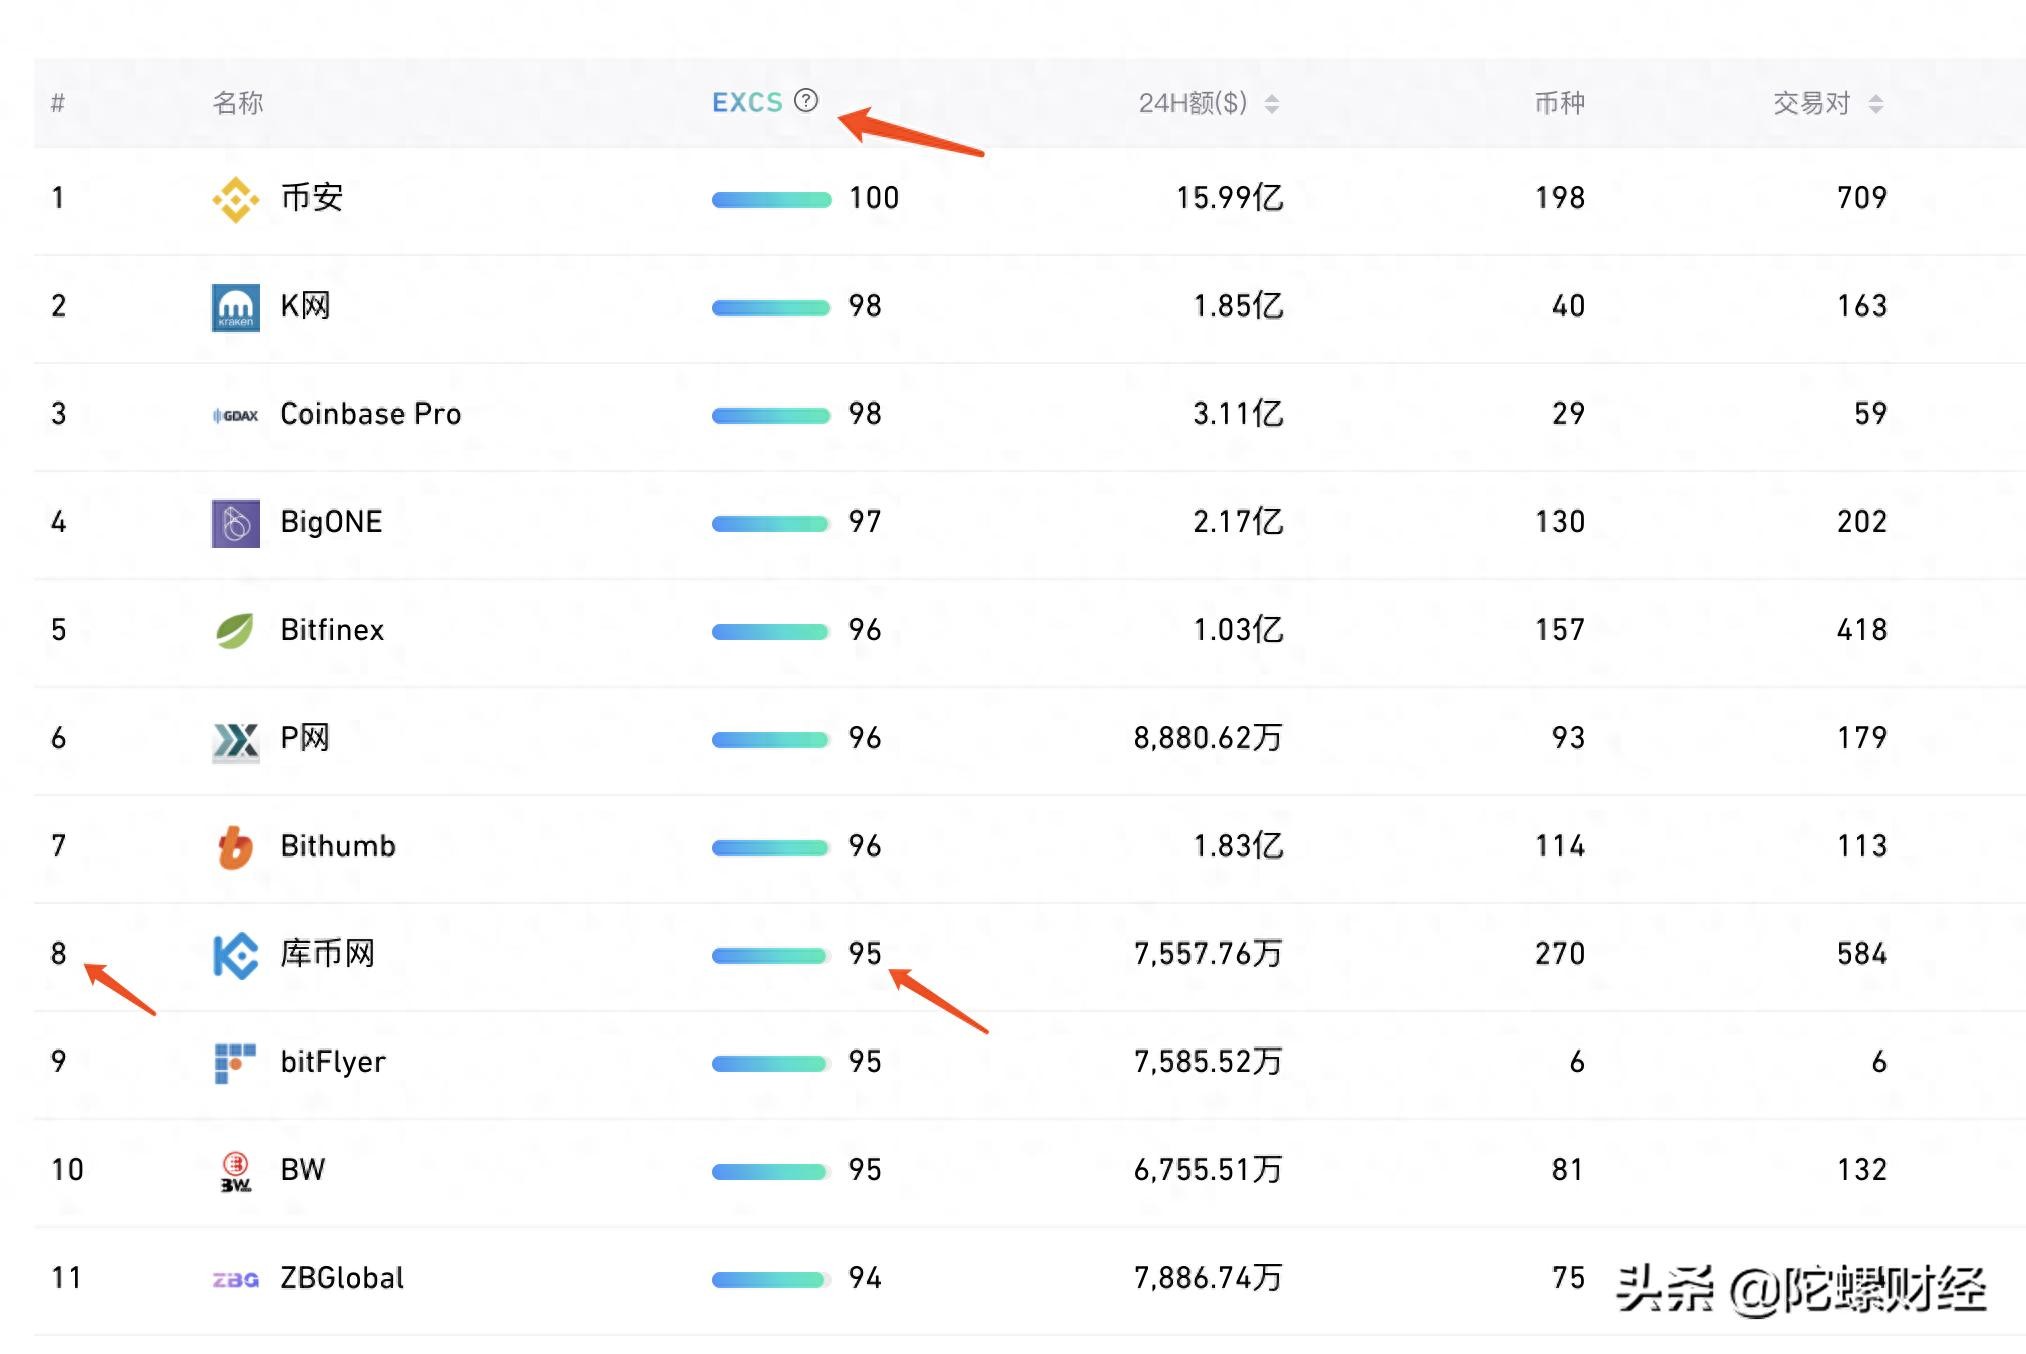Click the KuCoin 库币网 logo icon
This screenshot has height=1354, width=2026.
click(235, 955)
